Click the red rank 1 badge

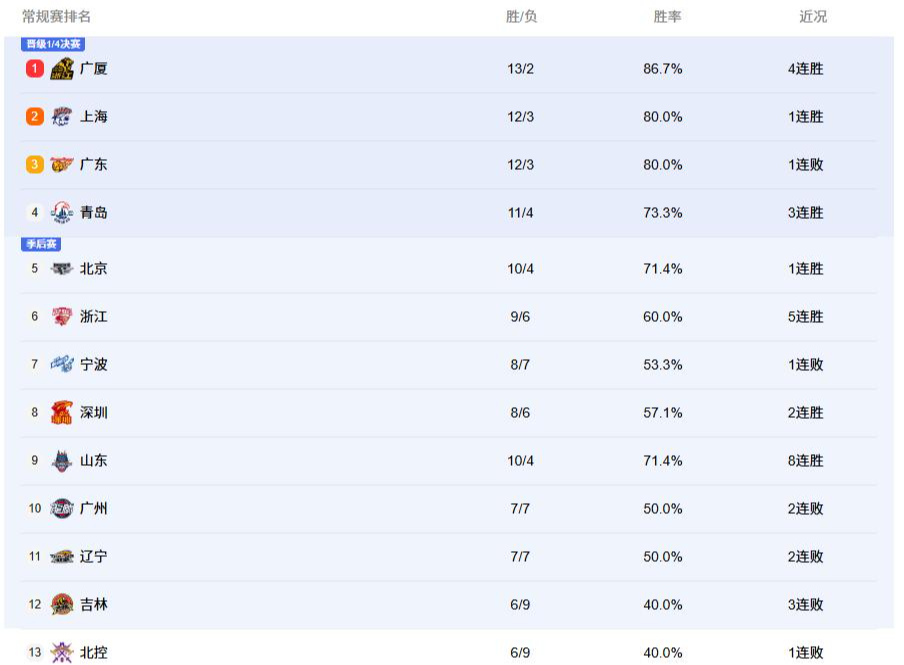[35, 69]
